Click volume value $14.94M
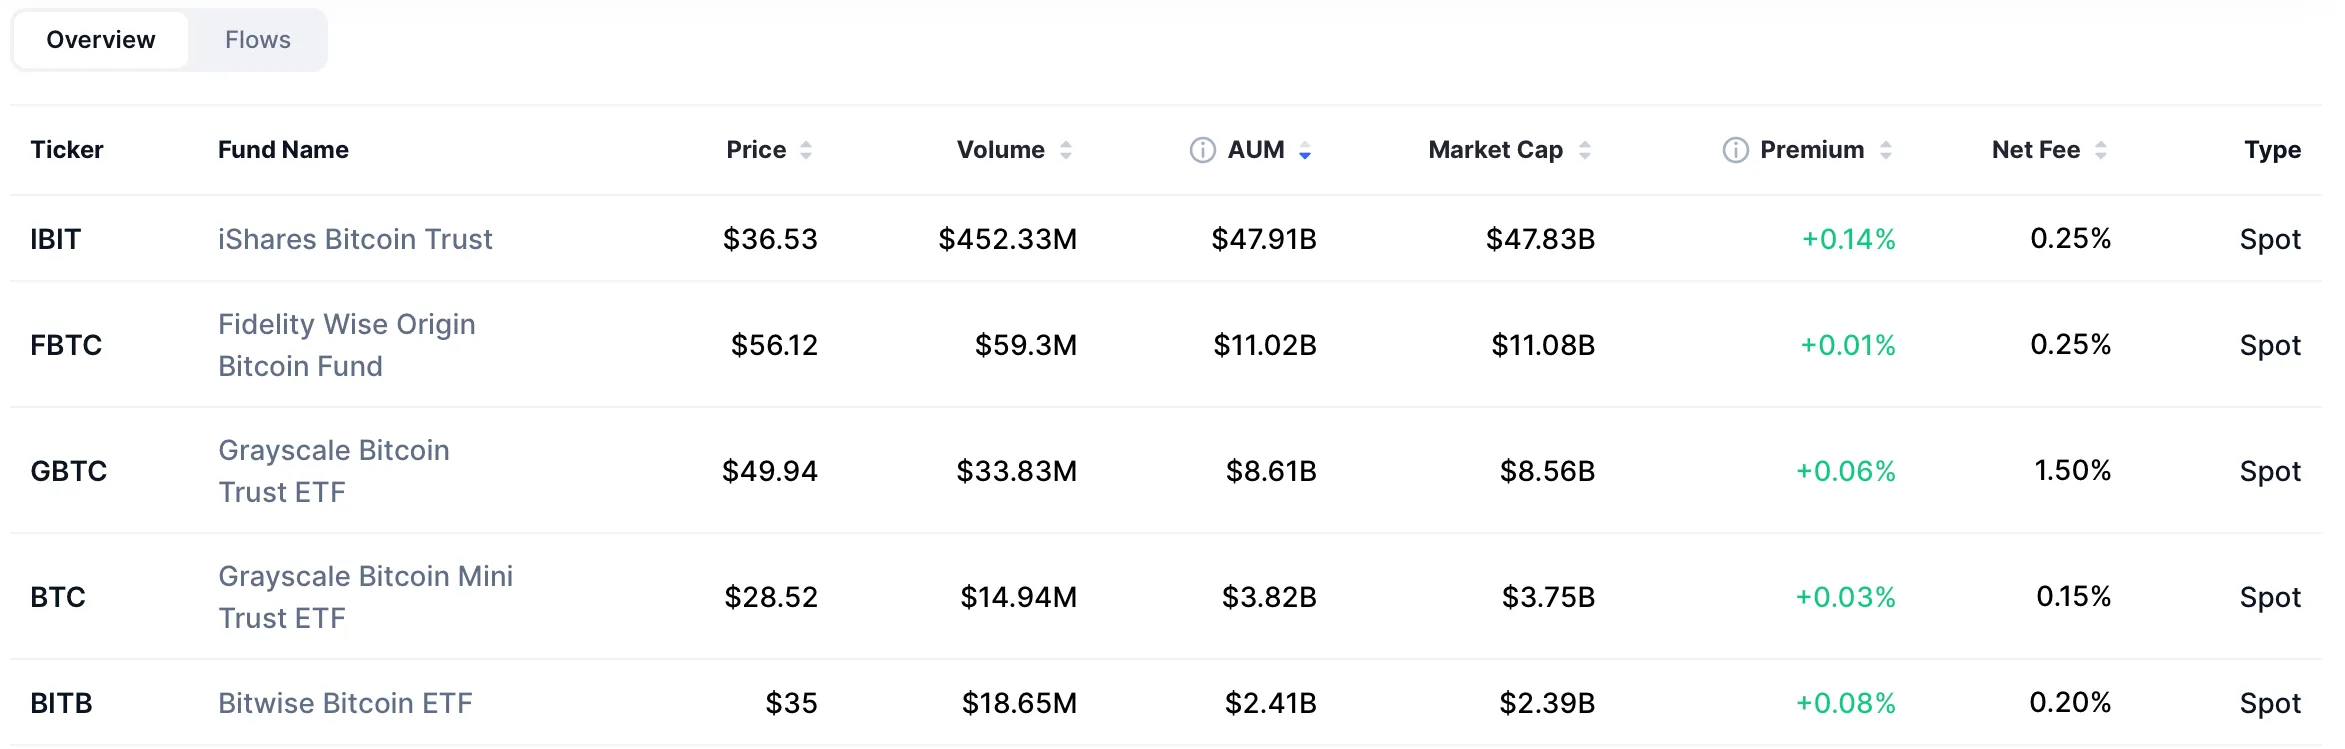 click(x=1019, y=597)
